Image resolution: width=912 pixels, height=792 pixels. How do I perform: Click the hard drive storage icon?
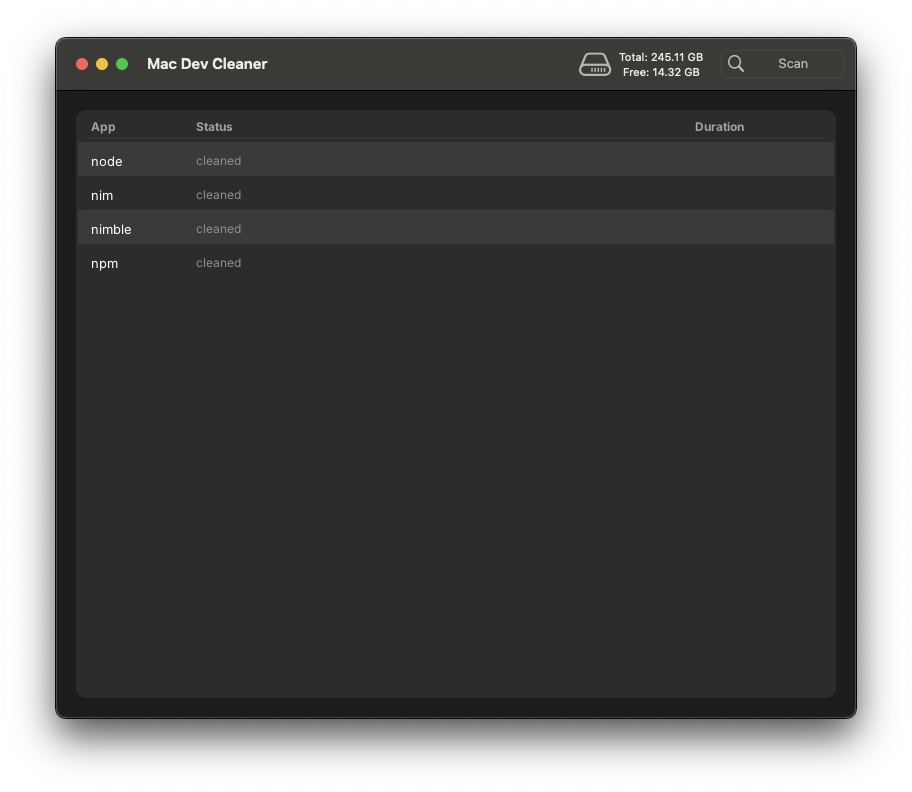(x=595, y=63)
